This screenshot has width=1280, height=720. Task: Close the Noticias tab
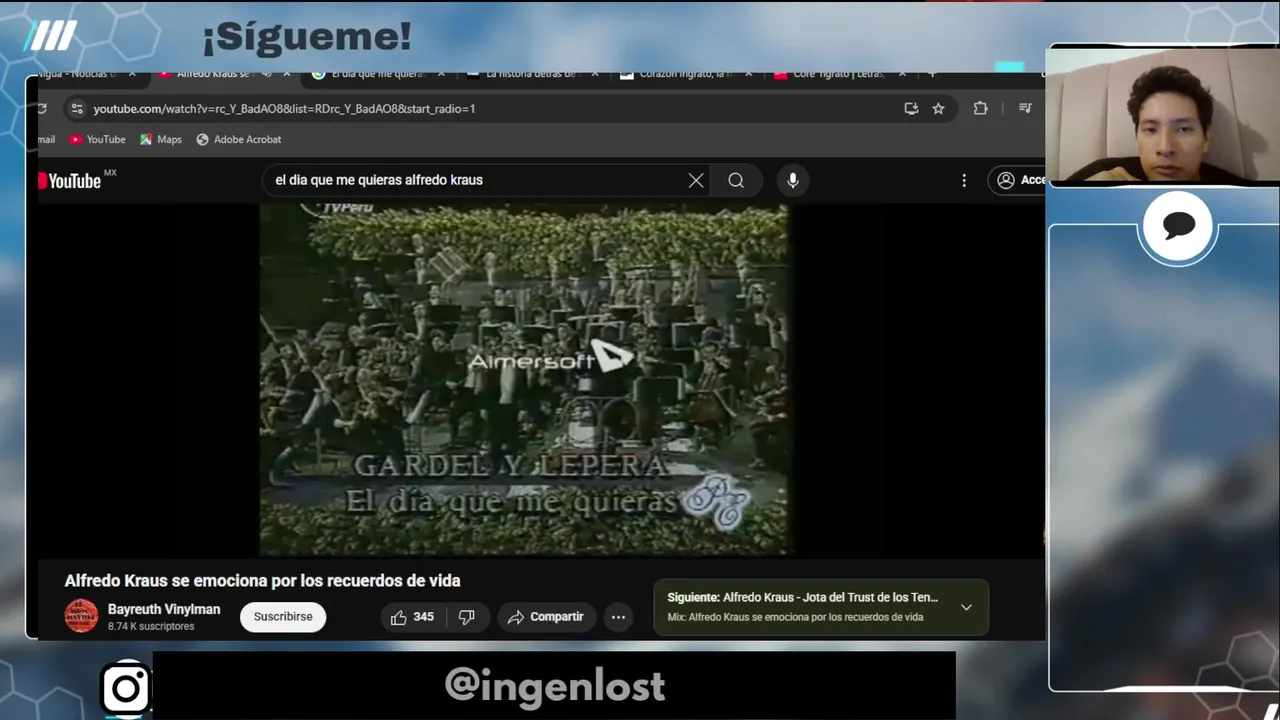point(132,74)
